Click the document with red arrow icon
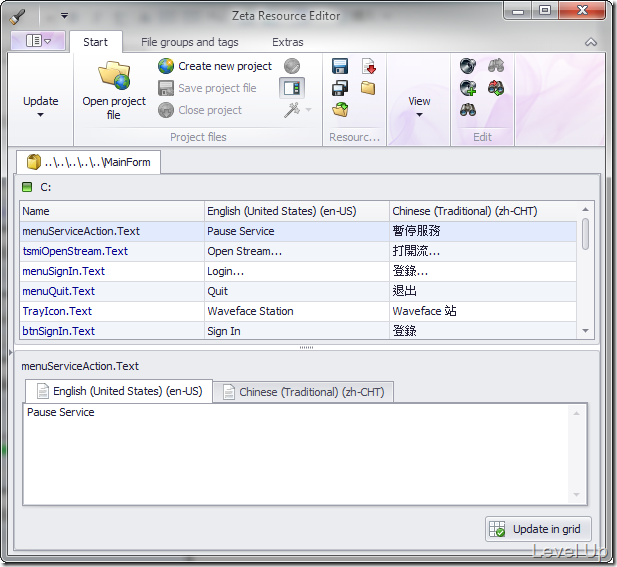This screenshot has width=617, height=567. (368, 66)
